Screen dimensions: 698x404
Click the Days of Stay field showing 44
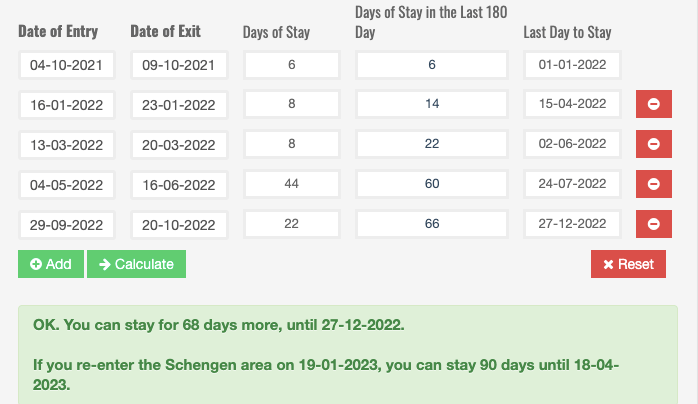292,184
